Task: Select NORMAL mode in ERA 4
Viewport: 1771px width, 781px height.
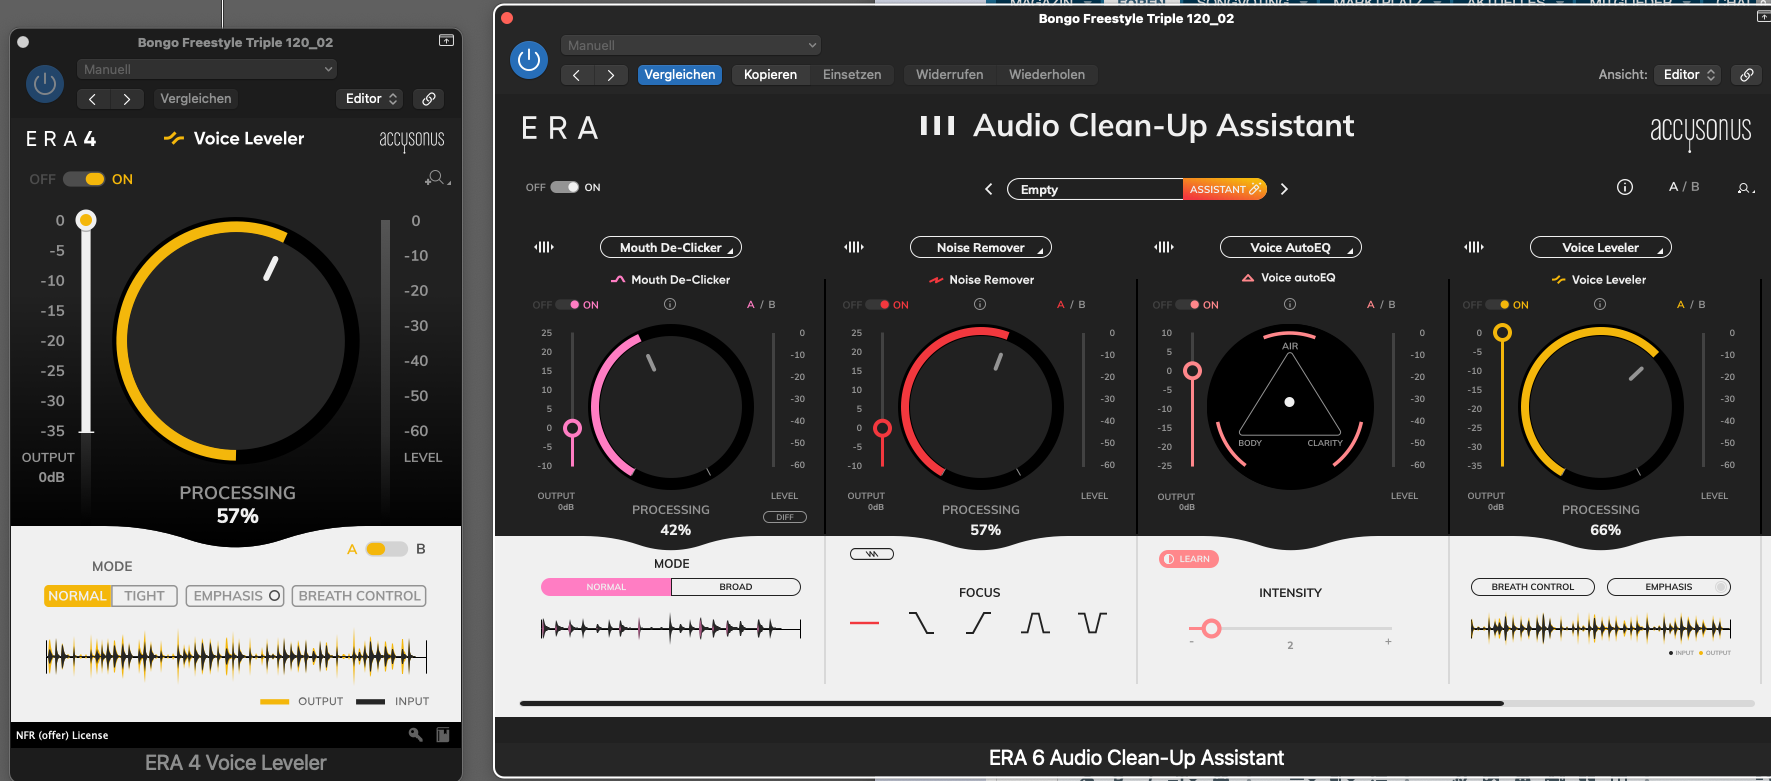Action: 77,596
